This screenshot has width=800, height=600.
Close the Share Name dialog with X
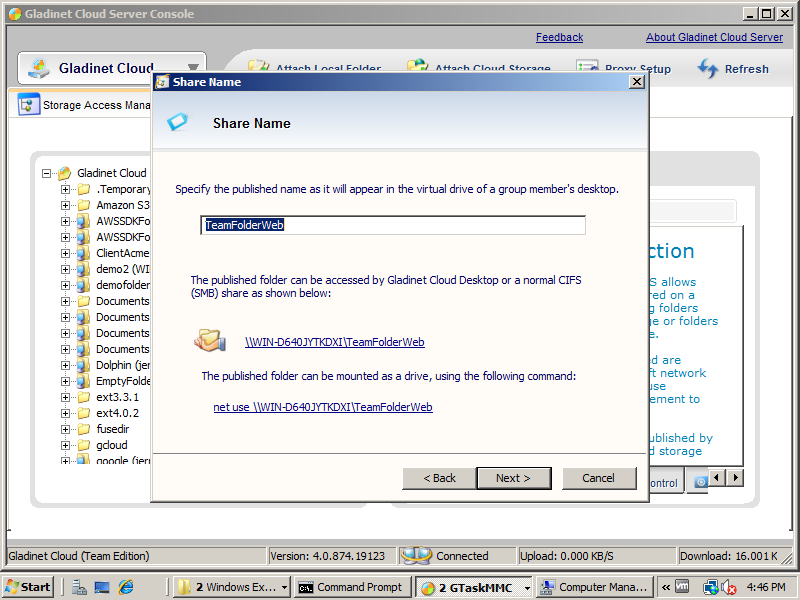(x=636, y=82)
